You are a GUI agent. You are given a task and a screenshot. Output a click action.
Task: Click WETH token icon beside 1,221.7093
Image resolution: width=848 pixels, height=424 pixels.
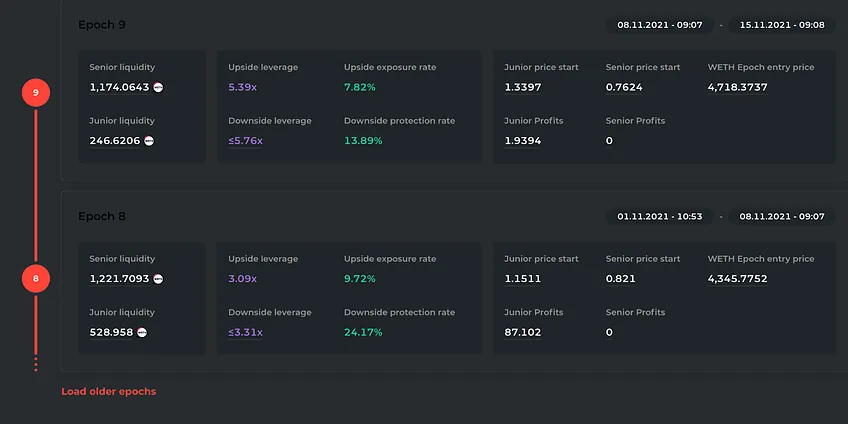click(158, 279)
